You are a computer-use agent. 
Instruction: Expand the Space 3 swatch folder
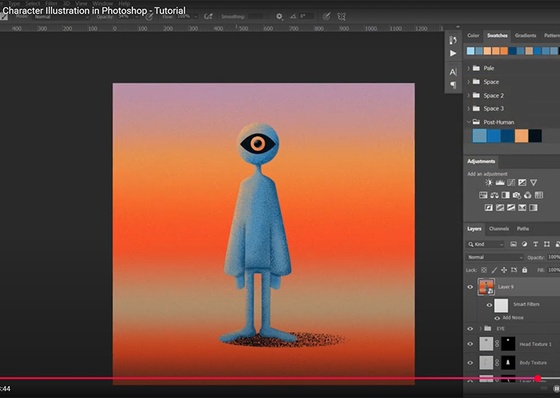click(x=469, y=109)
